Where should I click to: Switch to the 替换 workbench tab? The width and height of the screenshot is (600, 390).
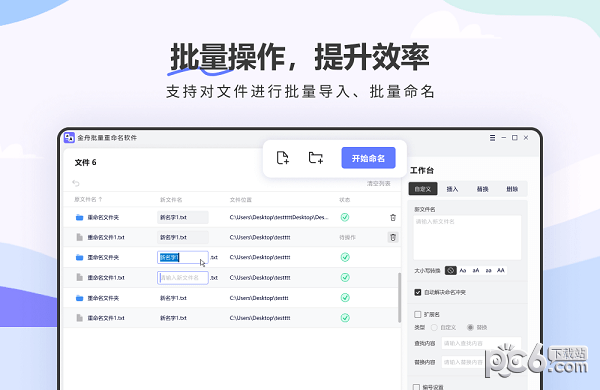[x=482, y=189]
